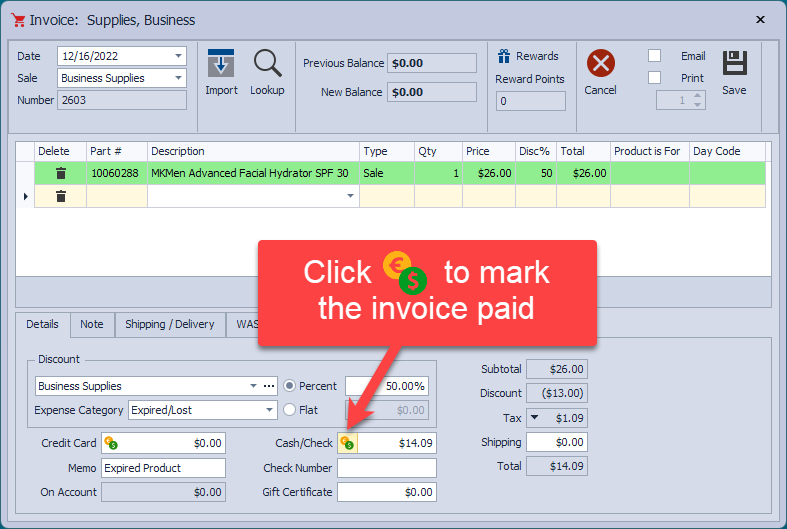Viewport: 787px width, 529px height.
Task: Click the Import icon
Action: tap(221, 63)
